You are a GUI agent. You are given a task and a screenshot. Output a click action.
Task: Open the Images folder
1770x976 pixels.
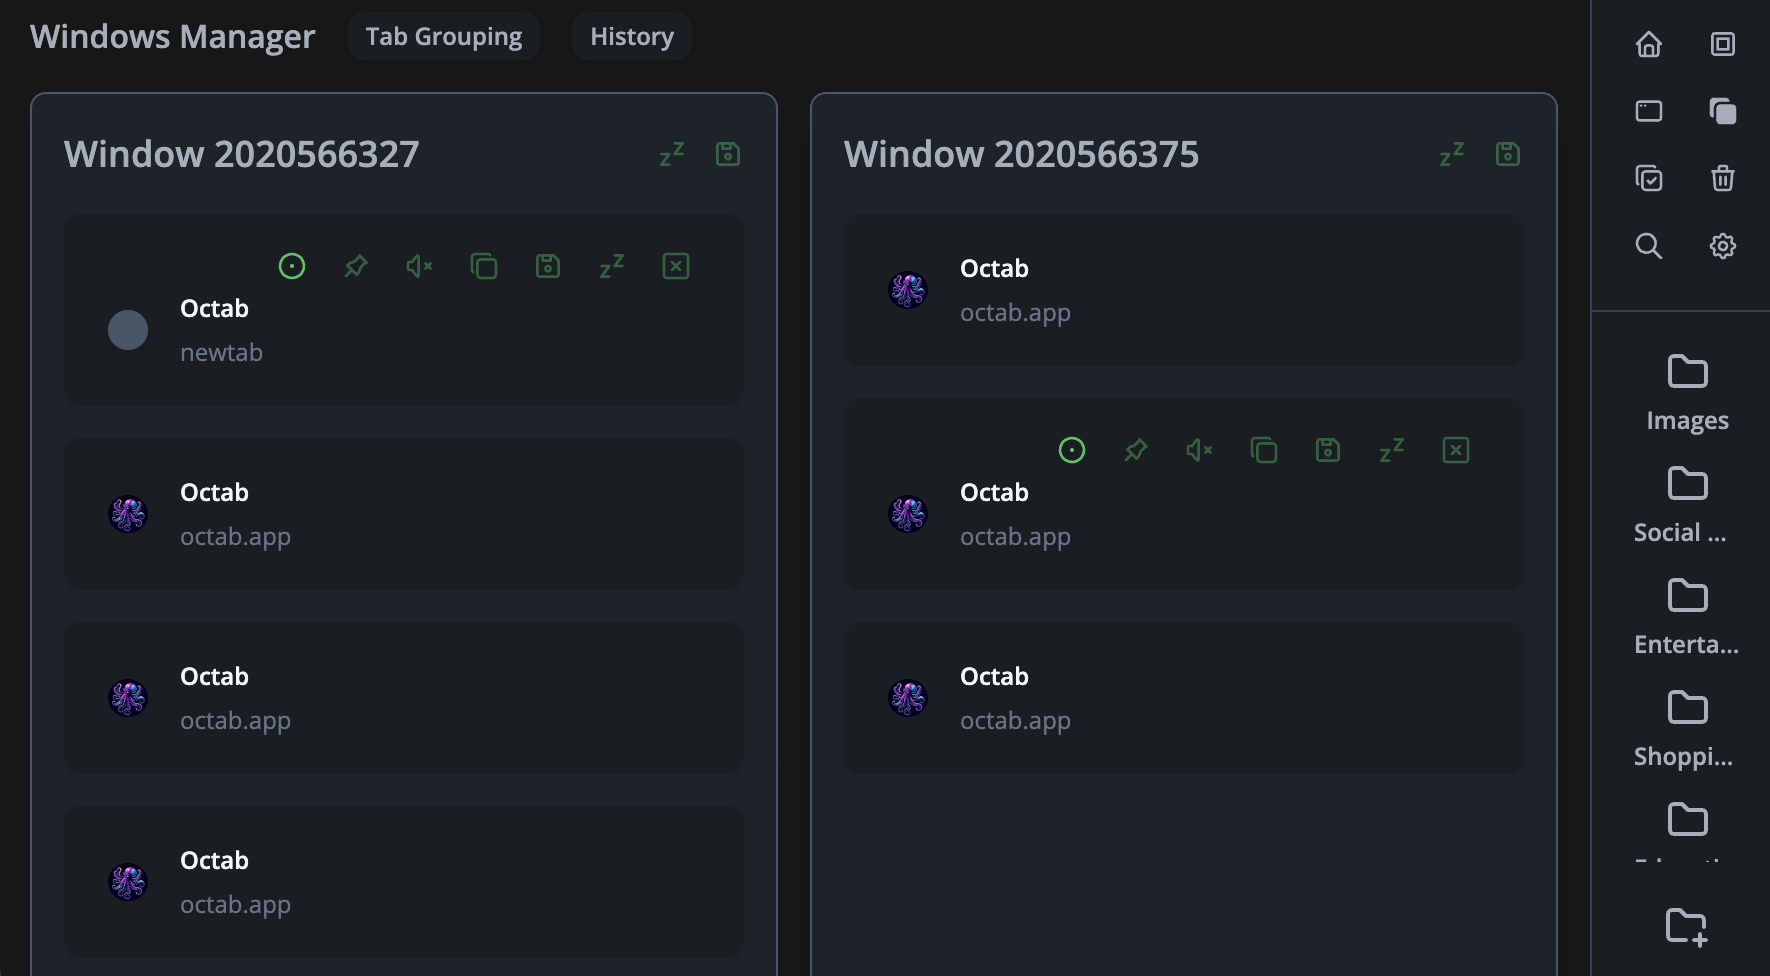pos(1687,392)
